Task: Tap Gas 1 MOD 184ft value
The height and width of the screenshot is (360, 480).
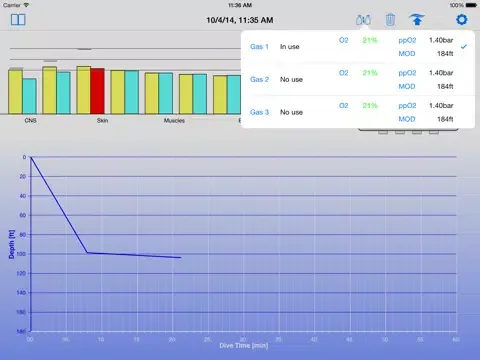Action: point(445,54)
